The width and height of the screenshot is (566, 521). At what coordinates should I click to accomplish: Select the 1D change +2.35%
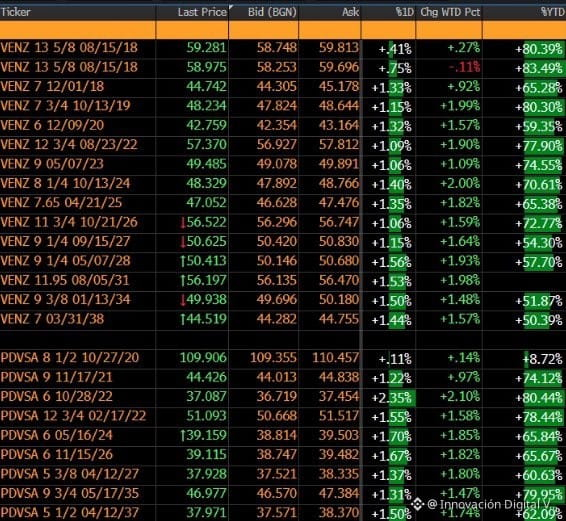[x=392, y=398]
